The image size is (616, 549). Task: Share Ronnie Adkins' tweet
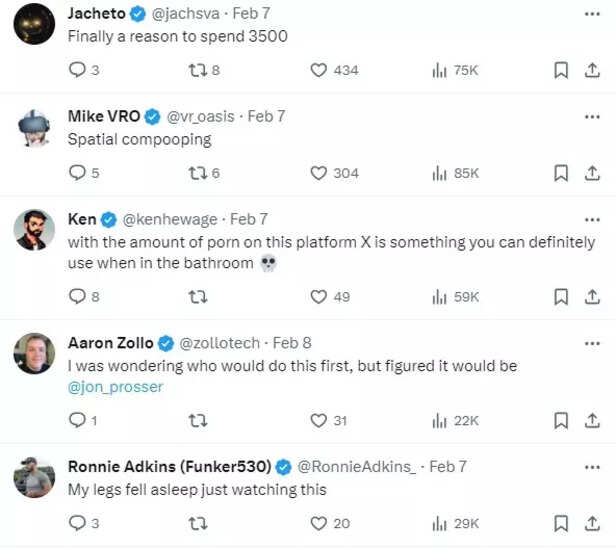point(591,523)
